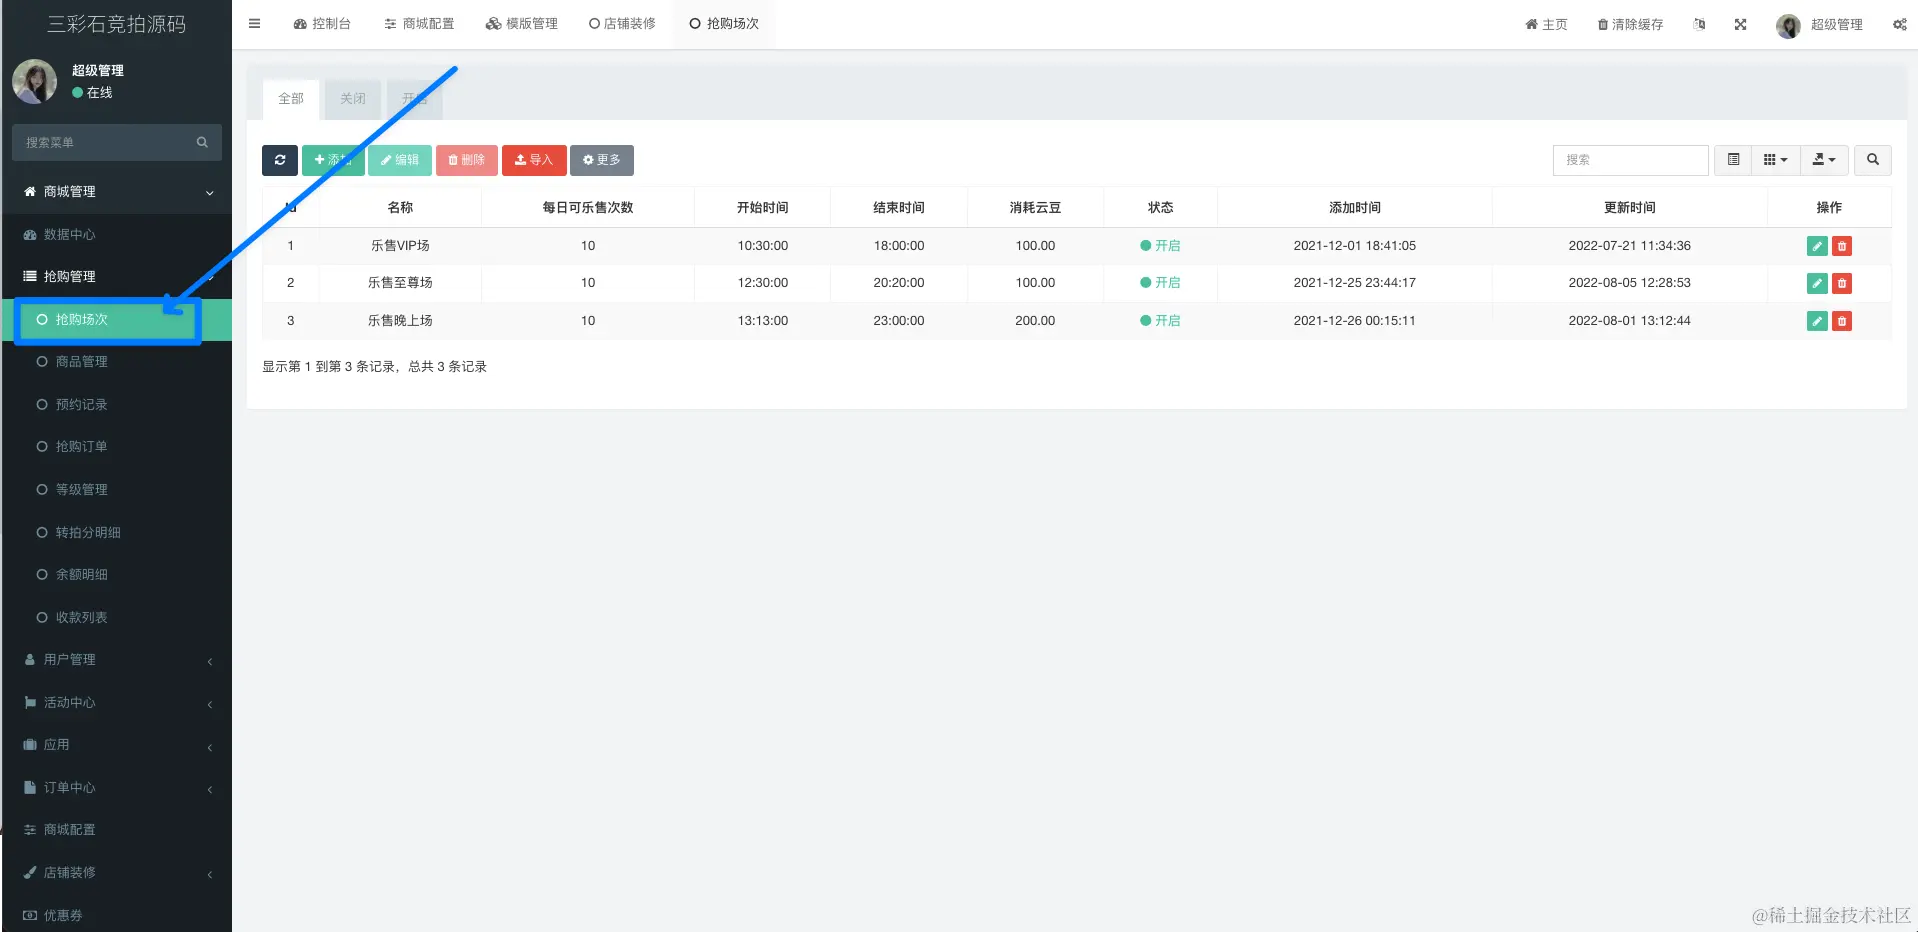Click the search magnifier button beside table tools
Image resolution: width=1918 pixels, height=932 pixels.
1873,160
